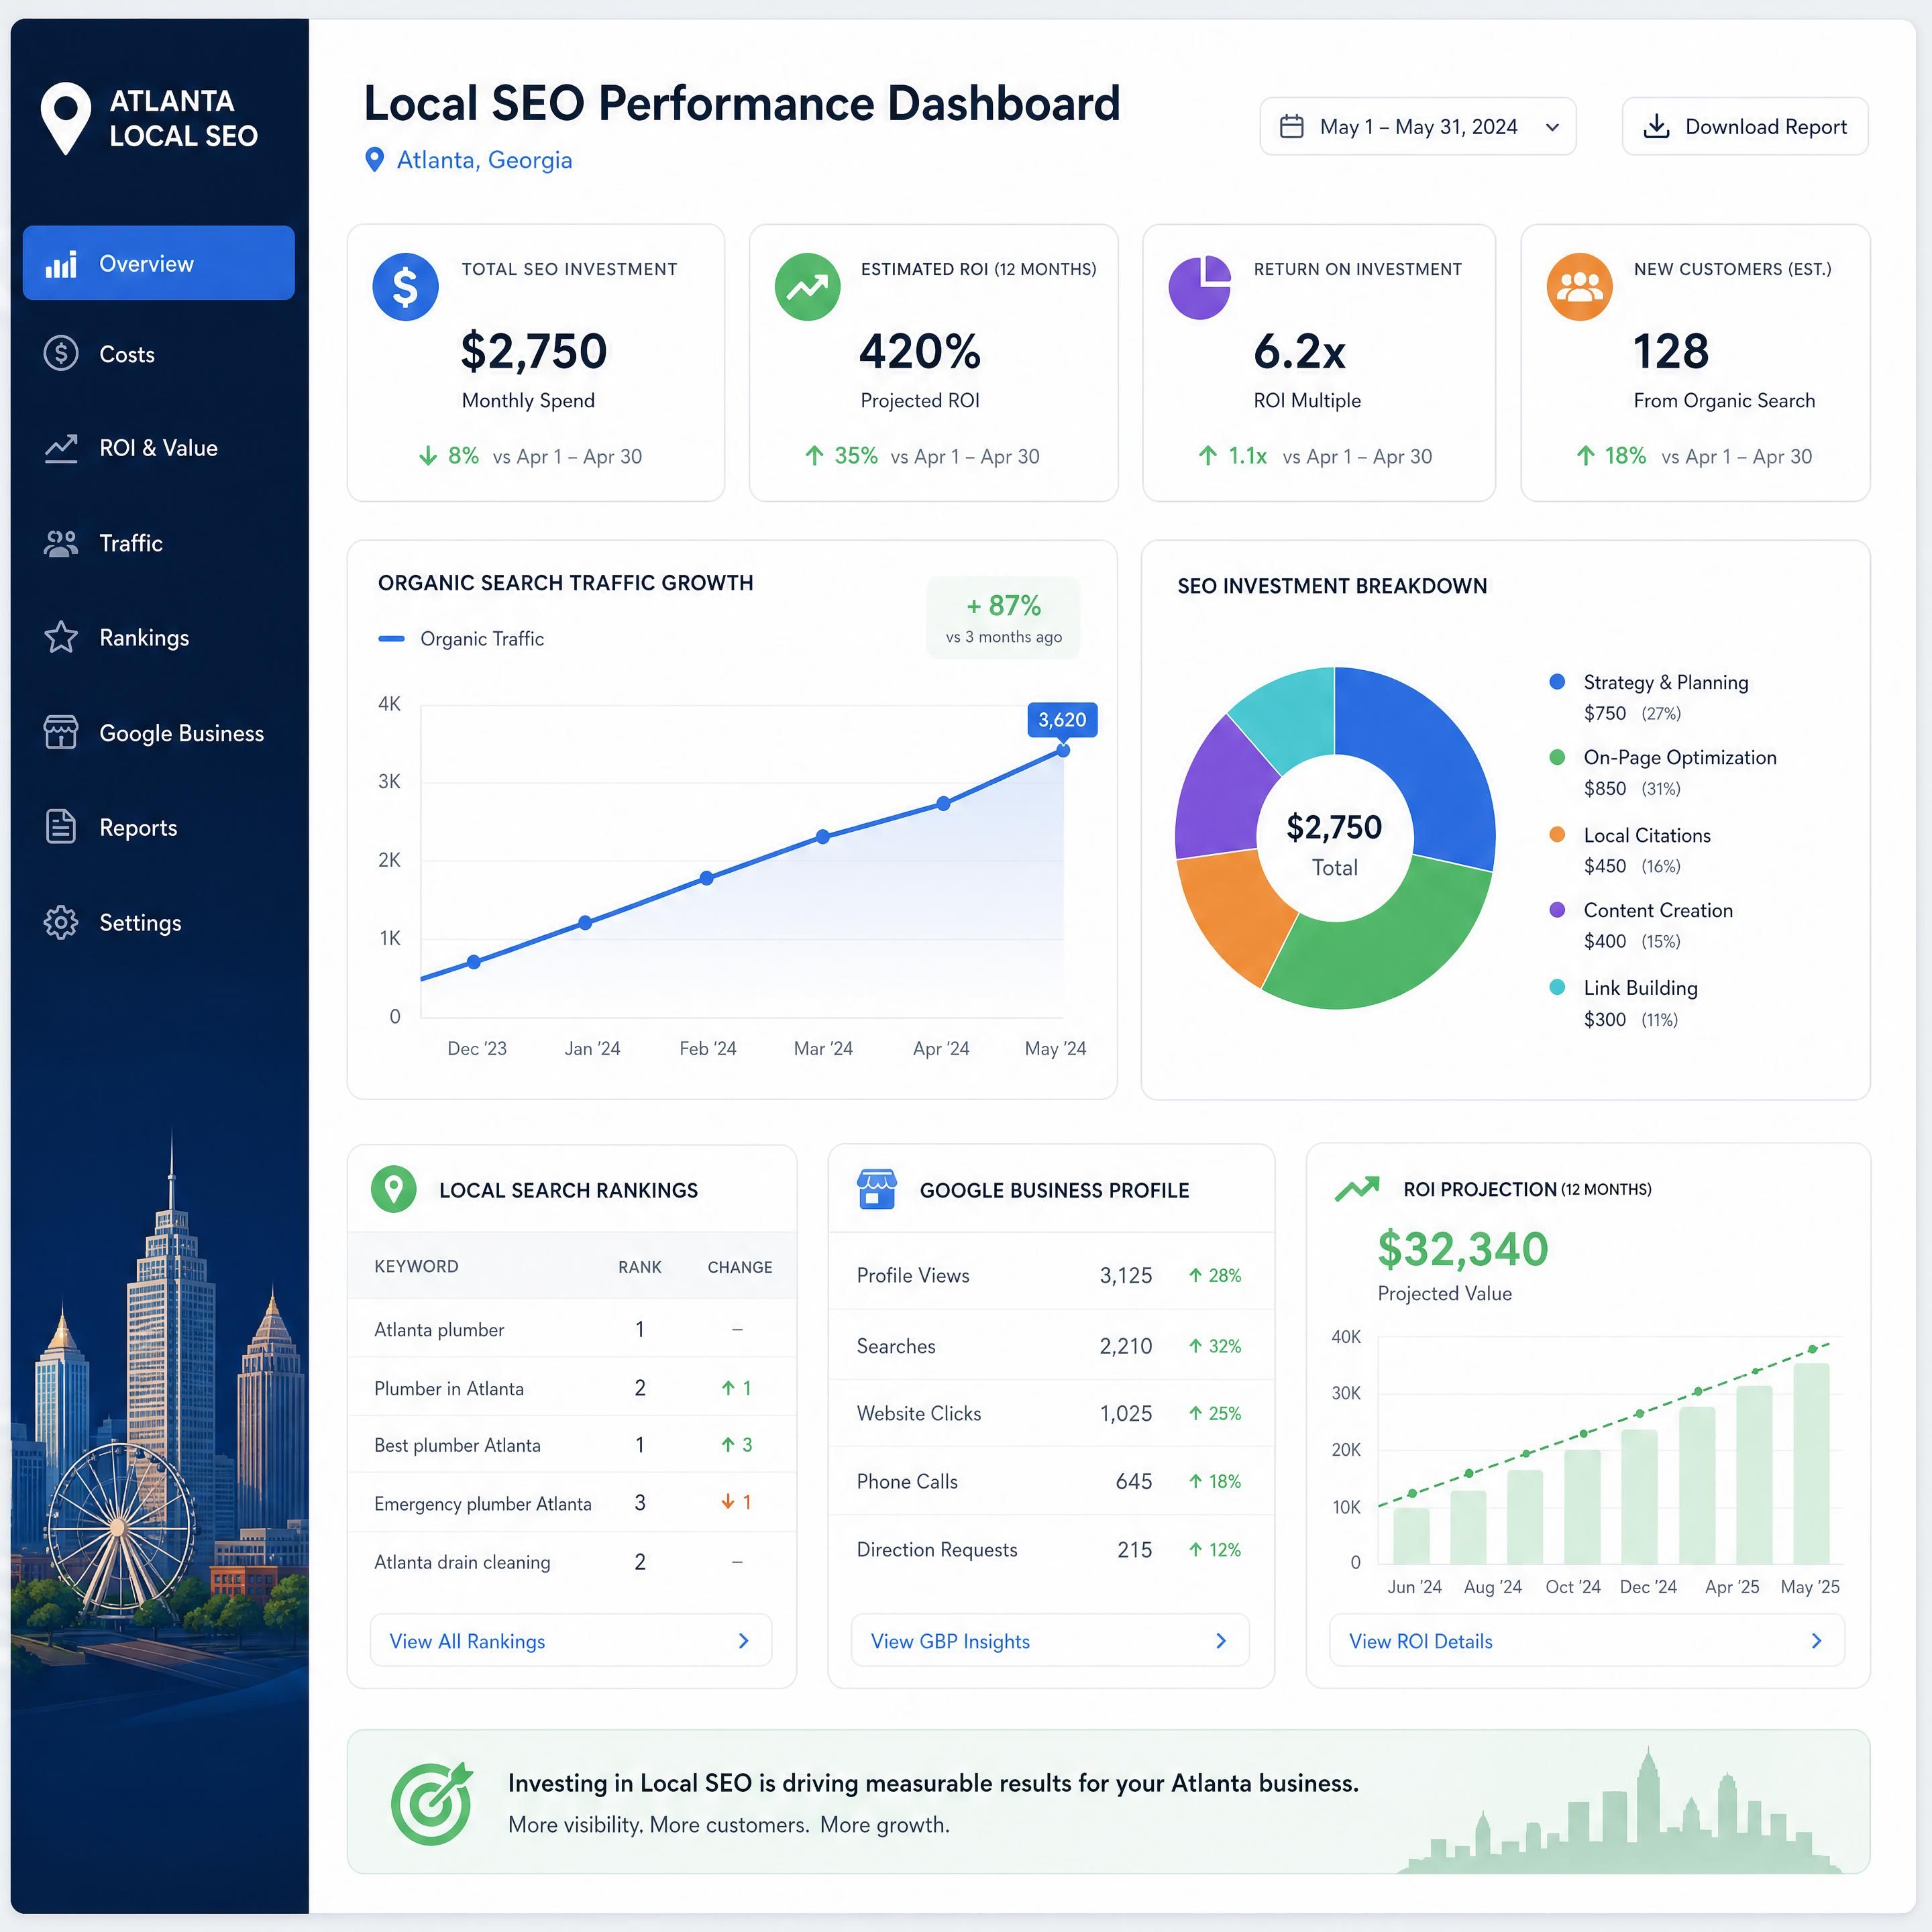Click the chevron on View ROI Details

[1816, 1641]
